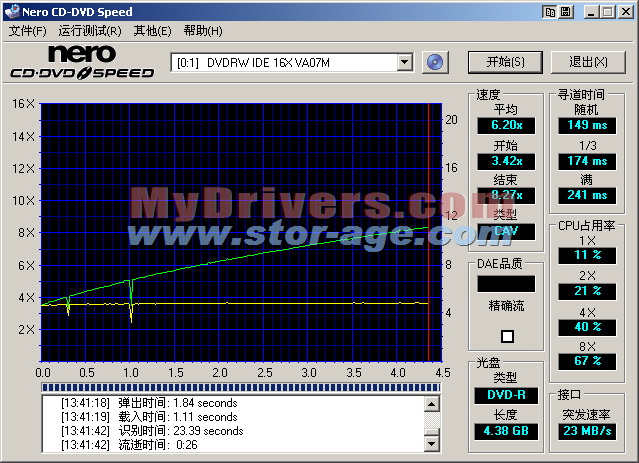Click the first extra title bar icon
Viewport: 639px width, 463px height.
coord(550,11)
